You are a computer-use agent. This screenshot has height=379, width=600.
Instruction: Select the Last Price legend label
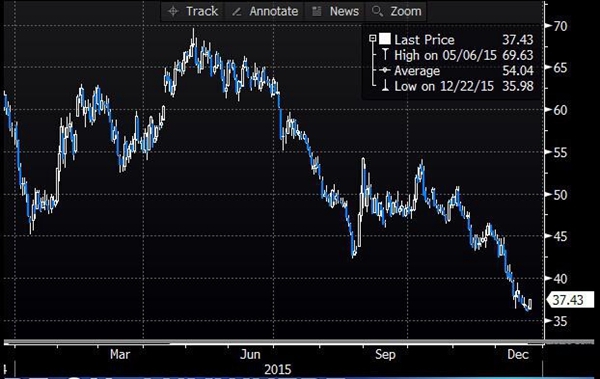424,40
